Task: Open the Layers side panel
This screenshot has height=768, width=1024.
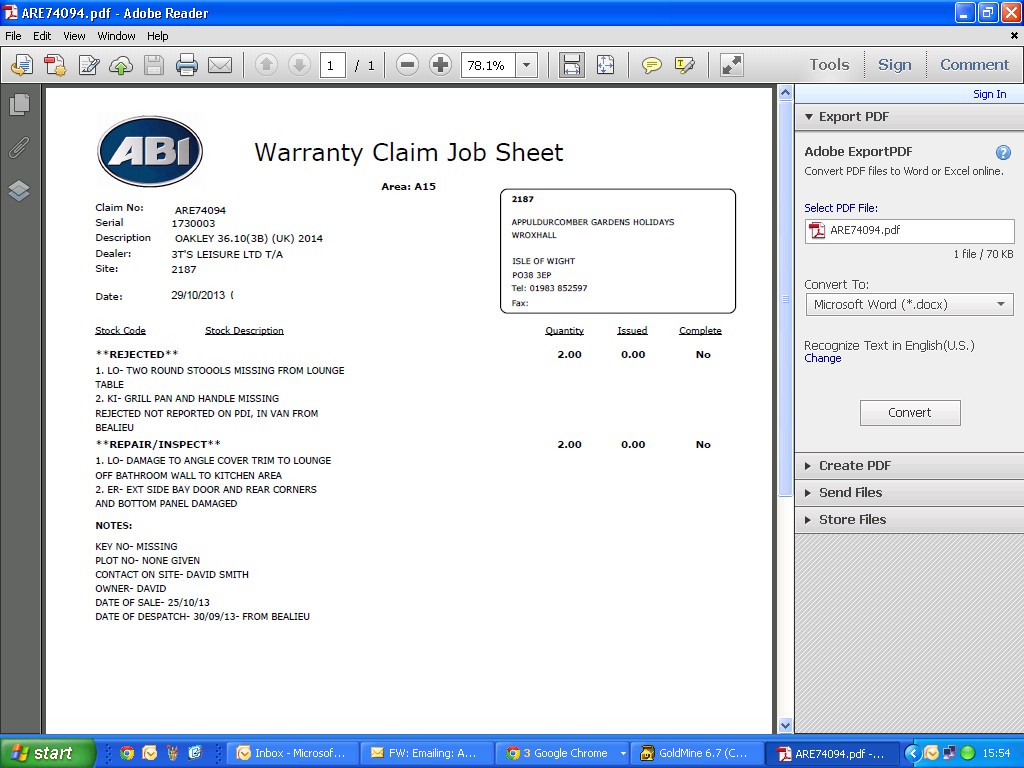Action: click(x=19, y=190)
